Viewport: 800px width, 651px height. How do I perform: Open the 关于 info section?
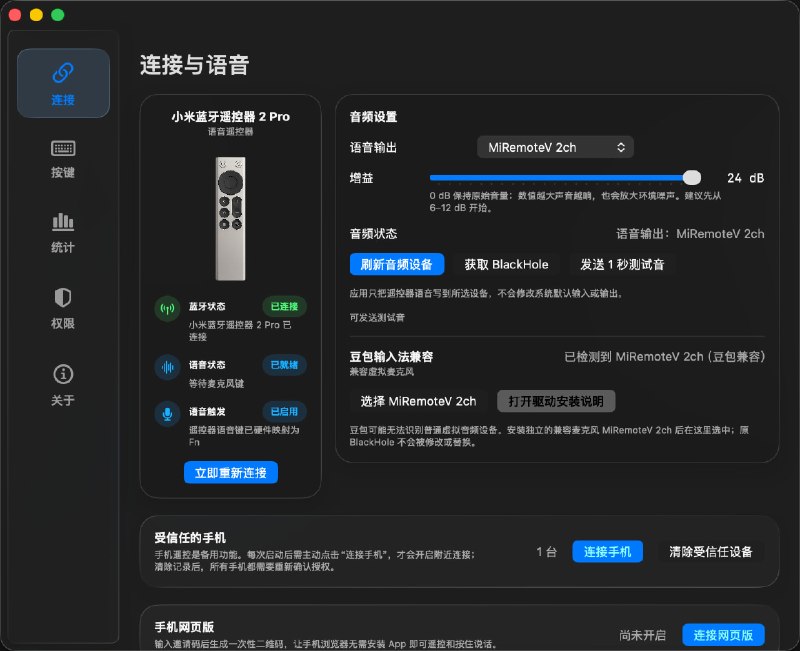[x=63, y=386]
